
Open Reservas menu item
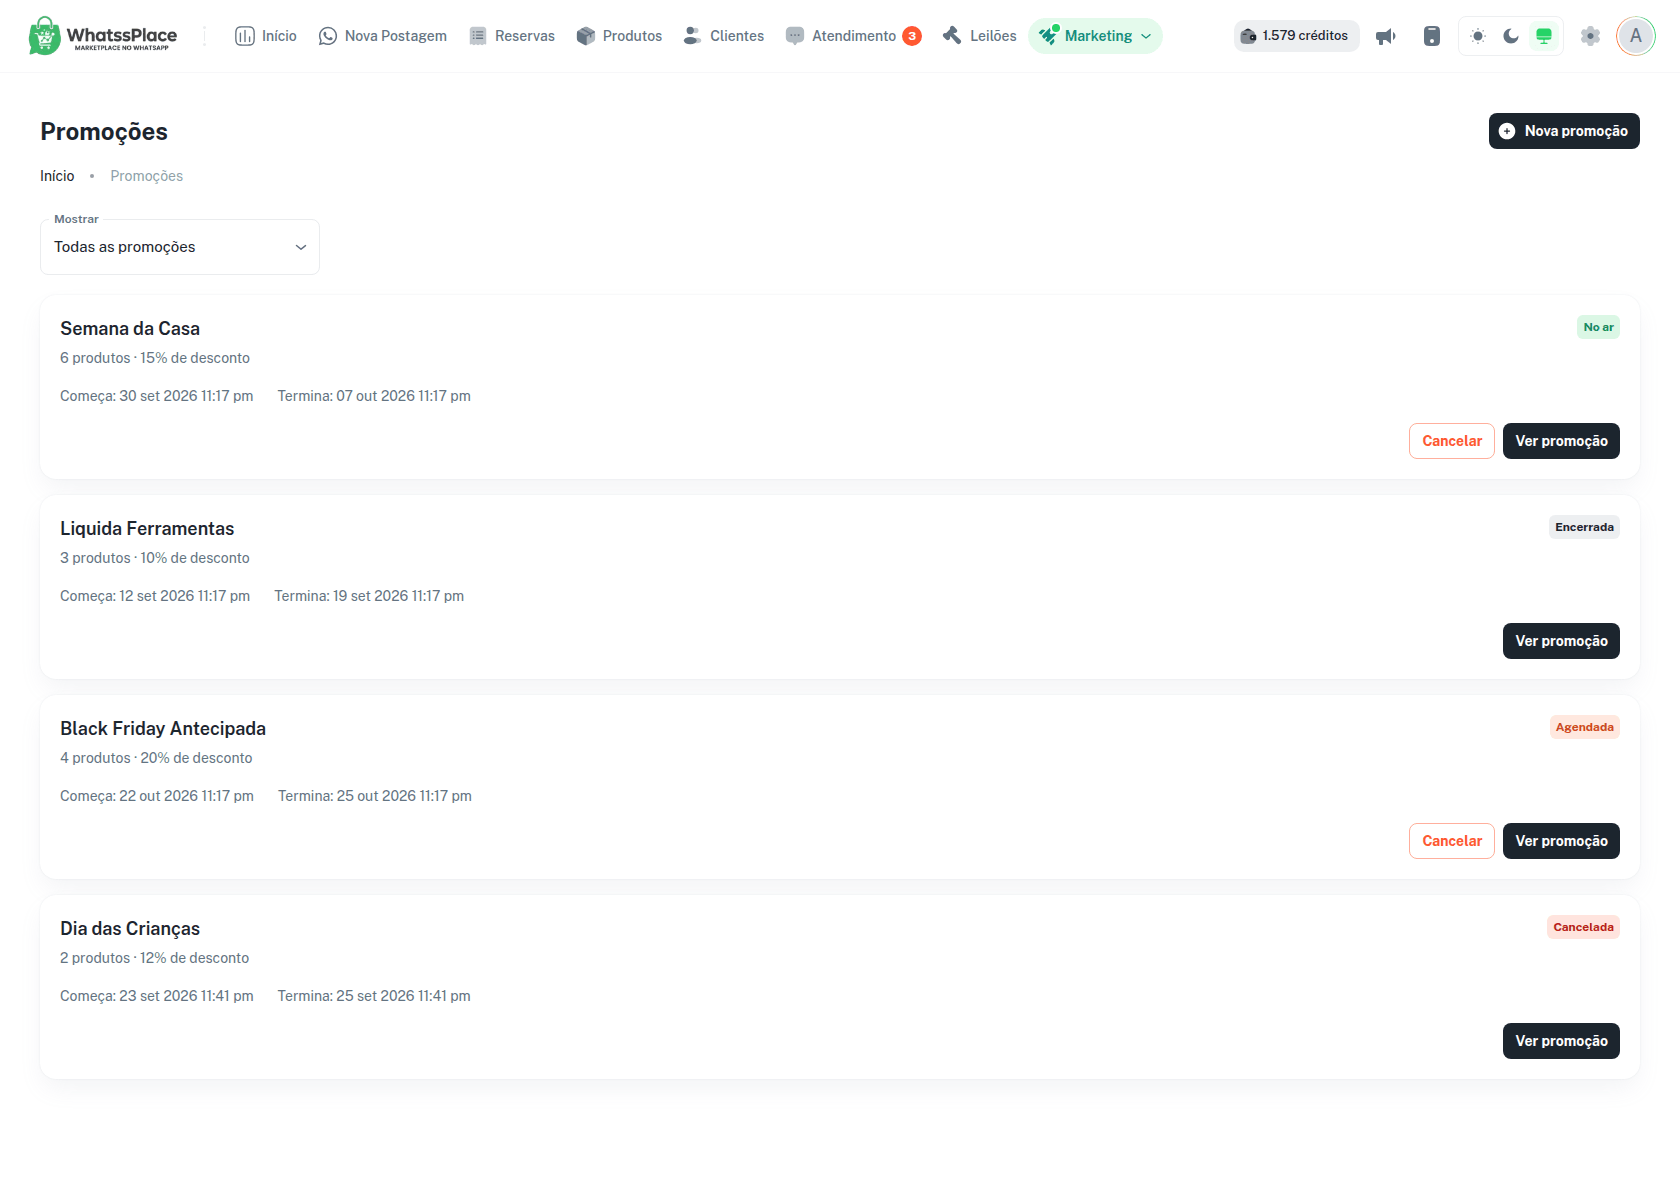click(x=512, y=36)
